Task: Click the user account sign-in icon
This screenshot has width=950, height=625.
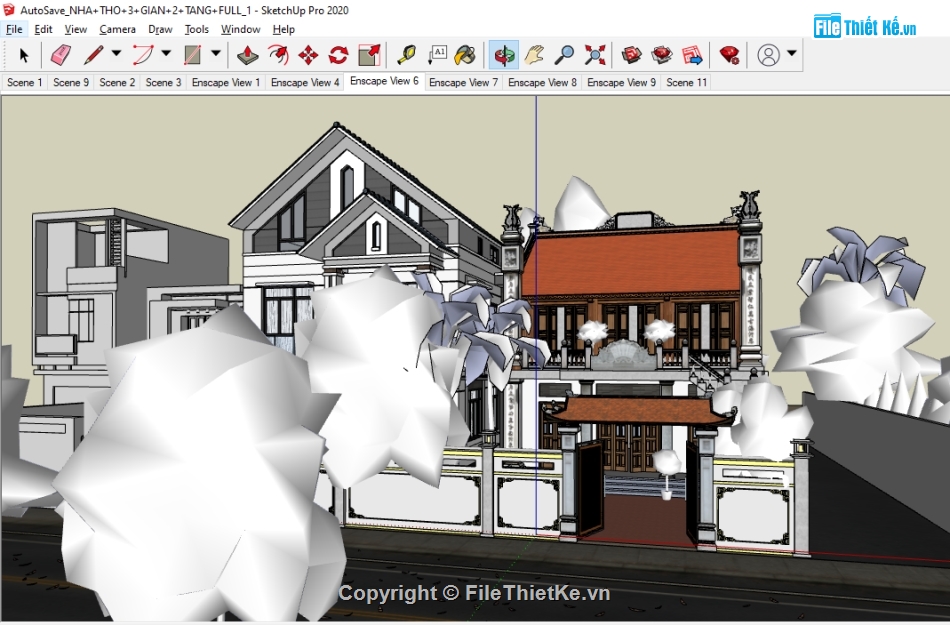Action: tap(768, 55)
